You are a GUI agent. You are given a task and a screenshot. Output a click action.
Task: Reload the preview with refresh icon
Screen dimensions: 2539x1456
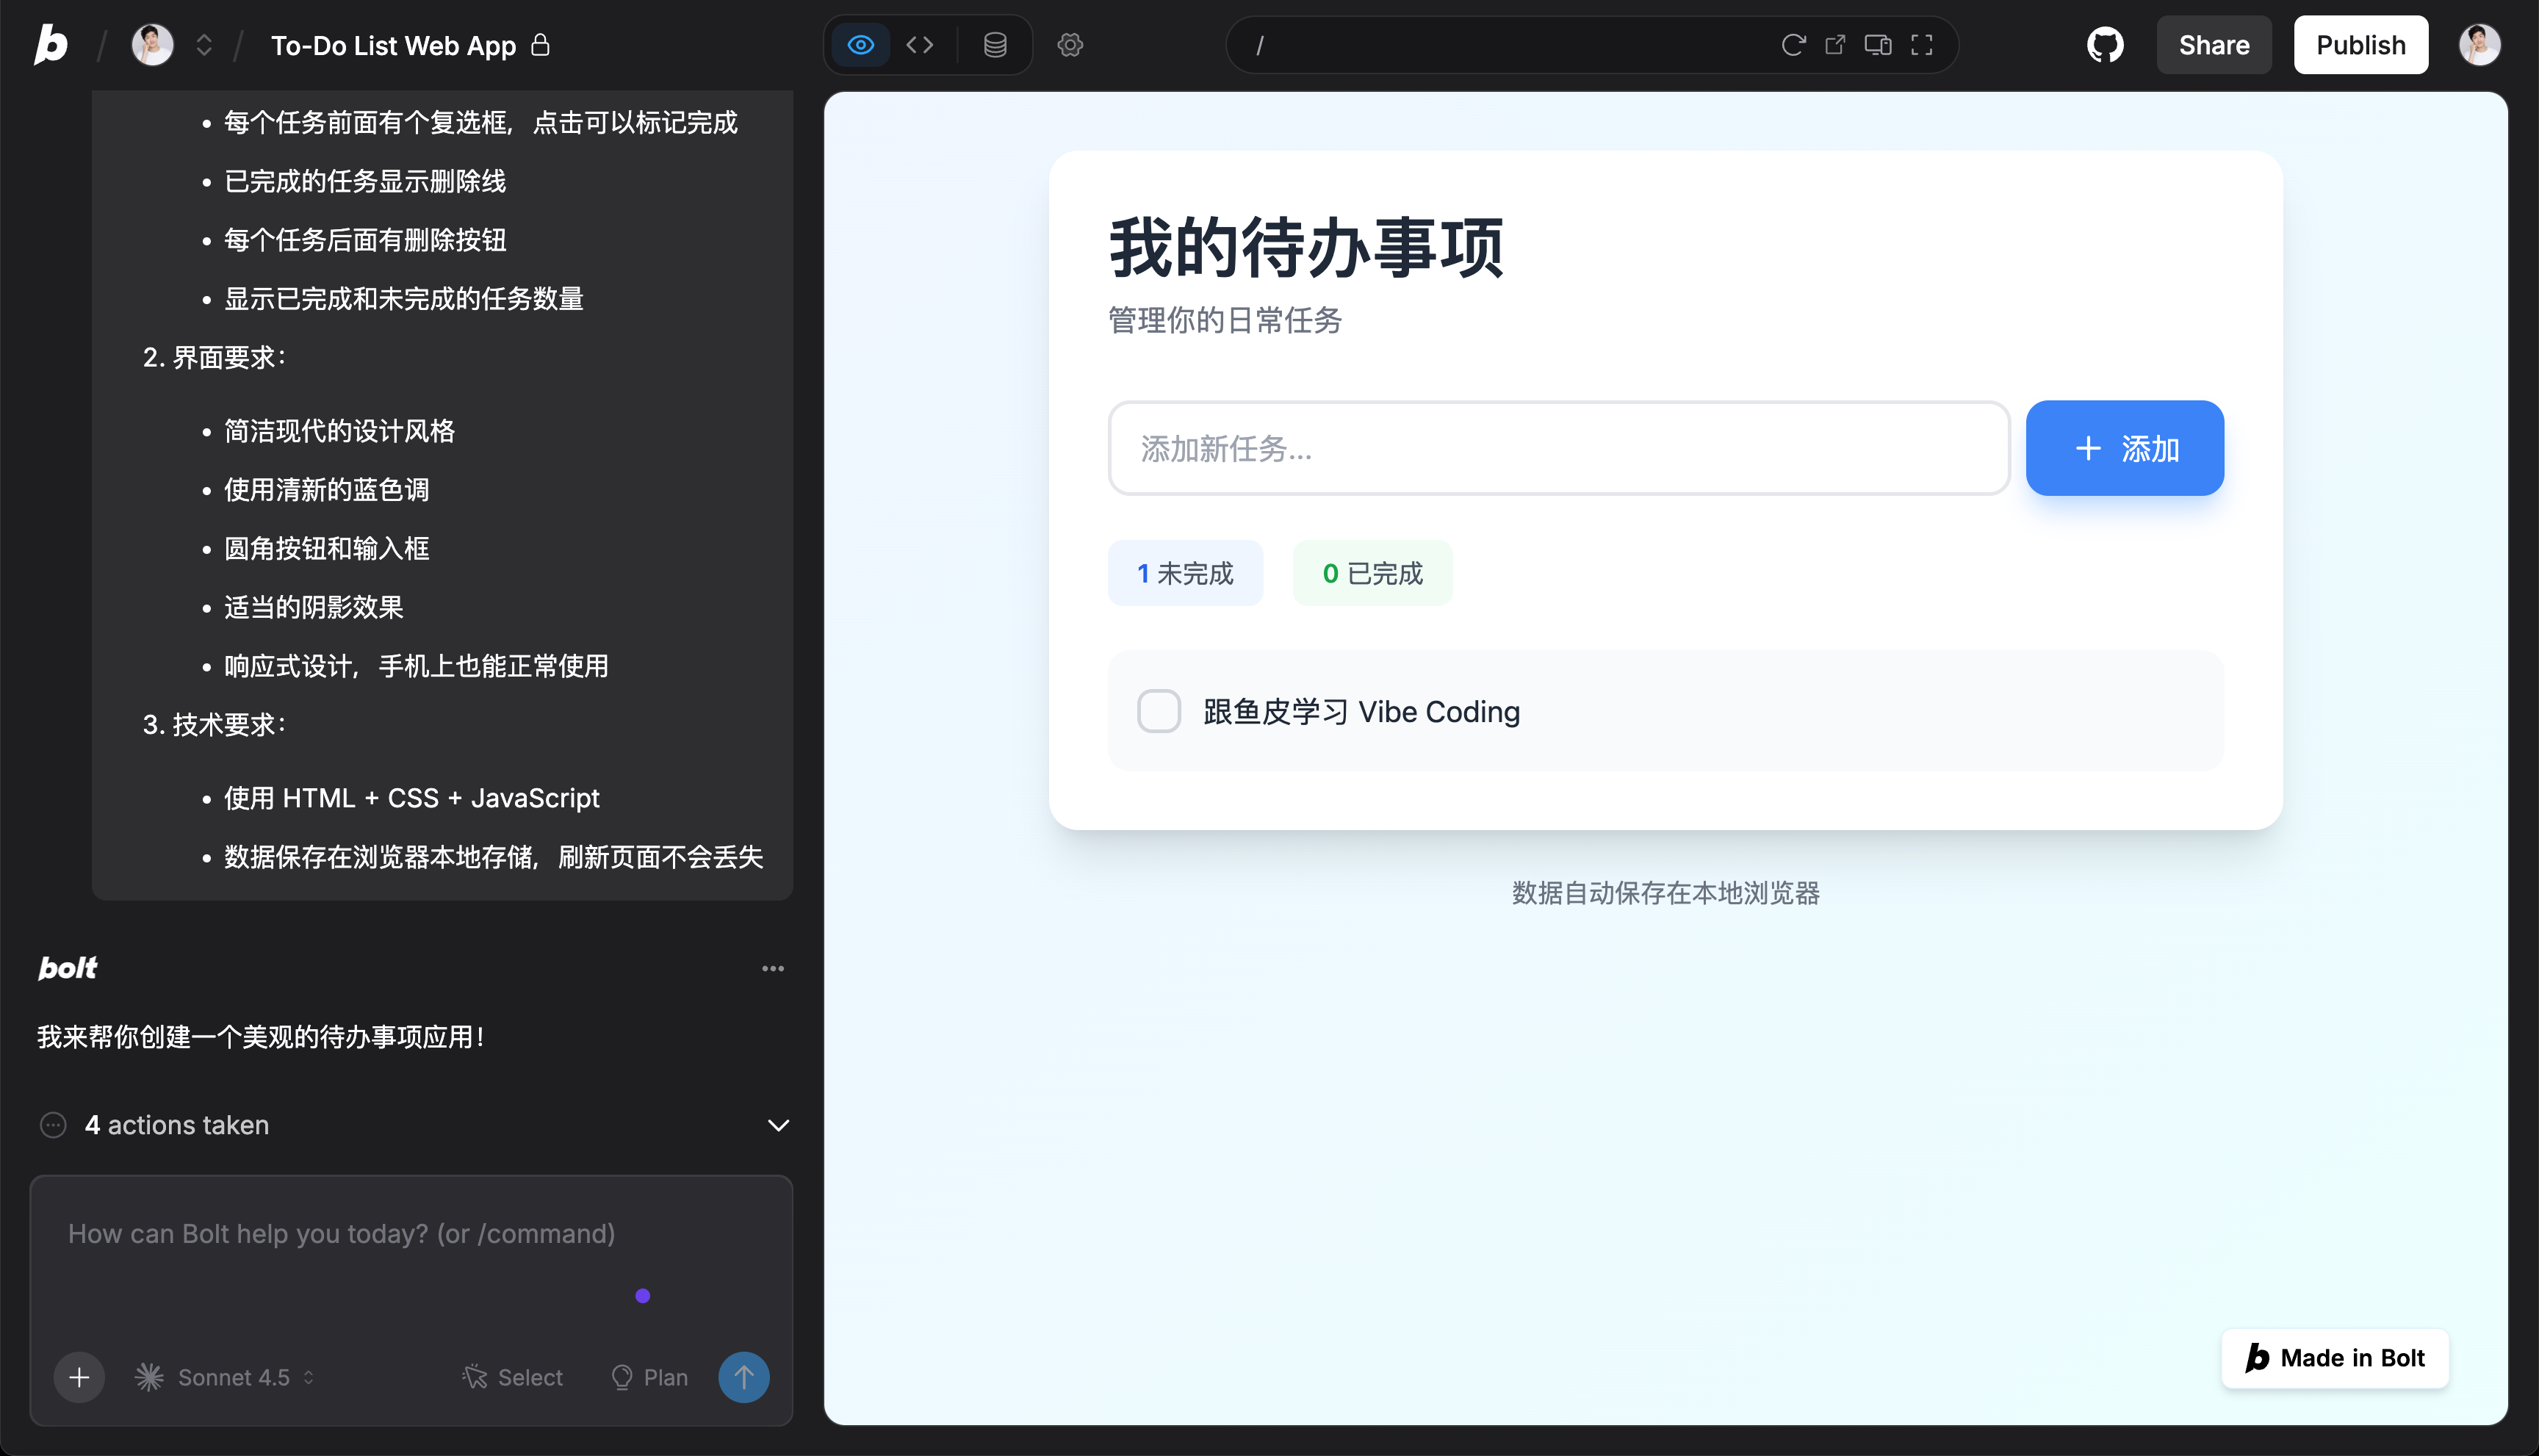pyautogui.click(x=1792, y=45)
